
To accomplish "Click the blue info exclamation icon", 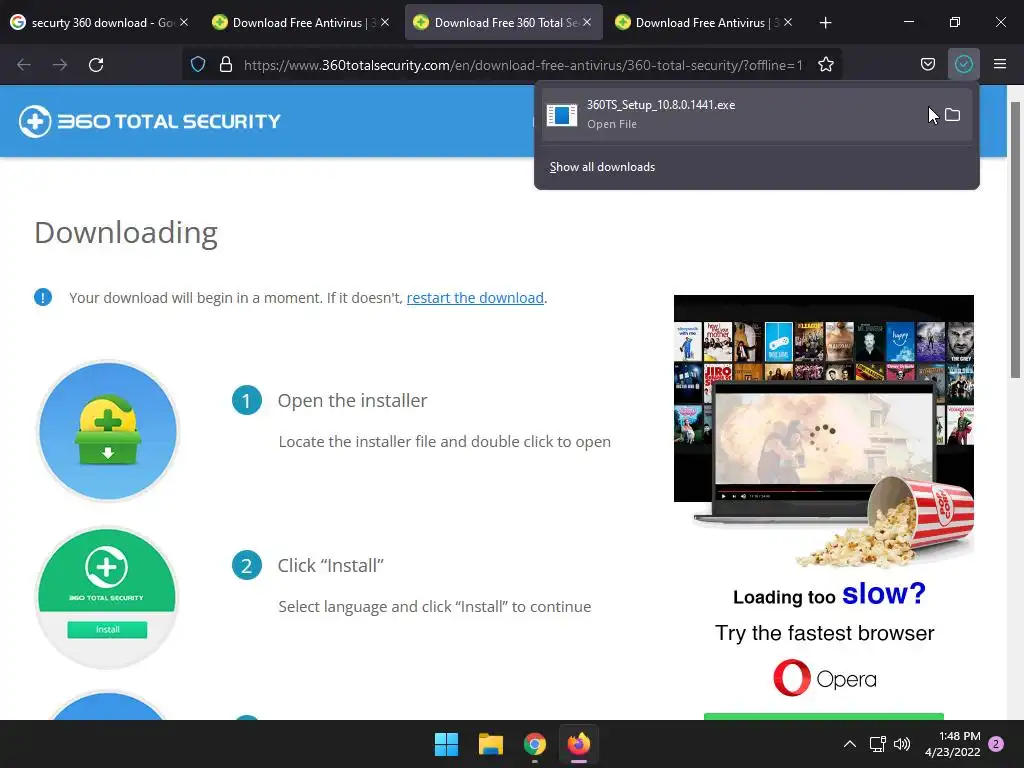I will point(43,297).
